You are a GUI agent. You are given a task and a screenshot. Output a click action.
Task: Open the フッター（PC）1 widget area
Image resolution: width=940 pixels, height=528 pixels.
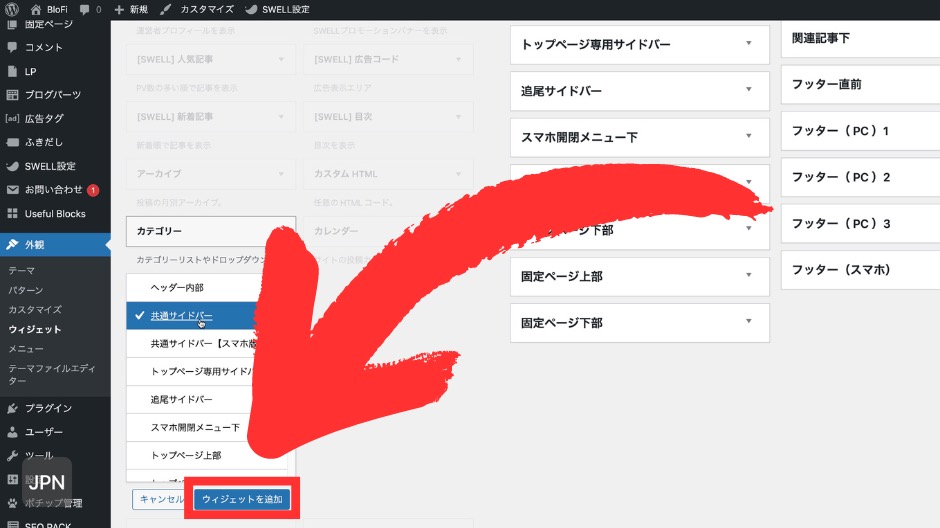(x=860, y=131)
